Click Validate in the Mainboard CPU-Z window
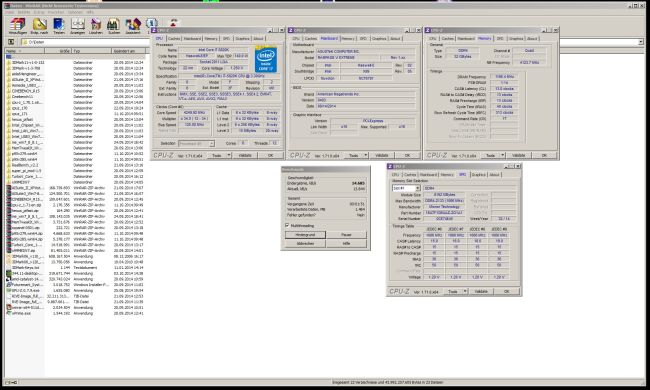650x390 pixels. [x=382, y=155]
